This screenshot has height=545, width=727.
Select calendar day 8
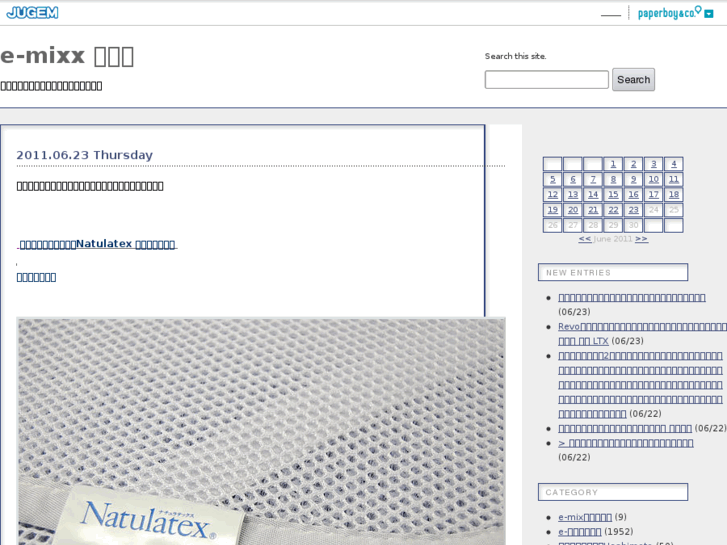coord(613,179)
